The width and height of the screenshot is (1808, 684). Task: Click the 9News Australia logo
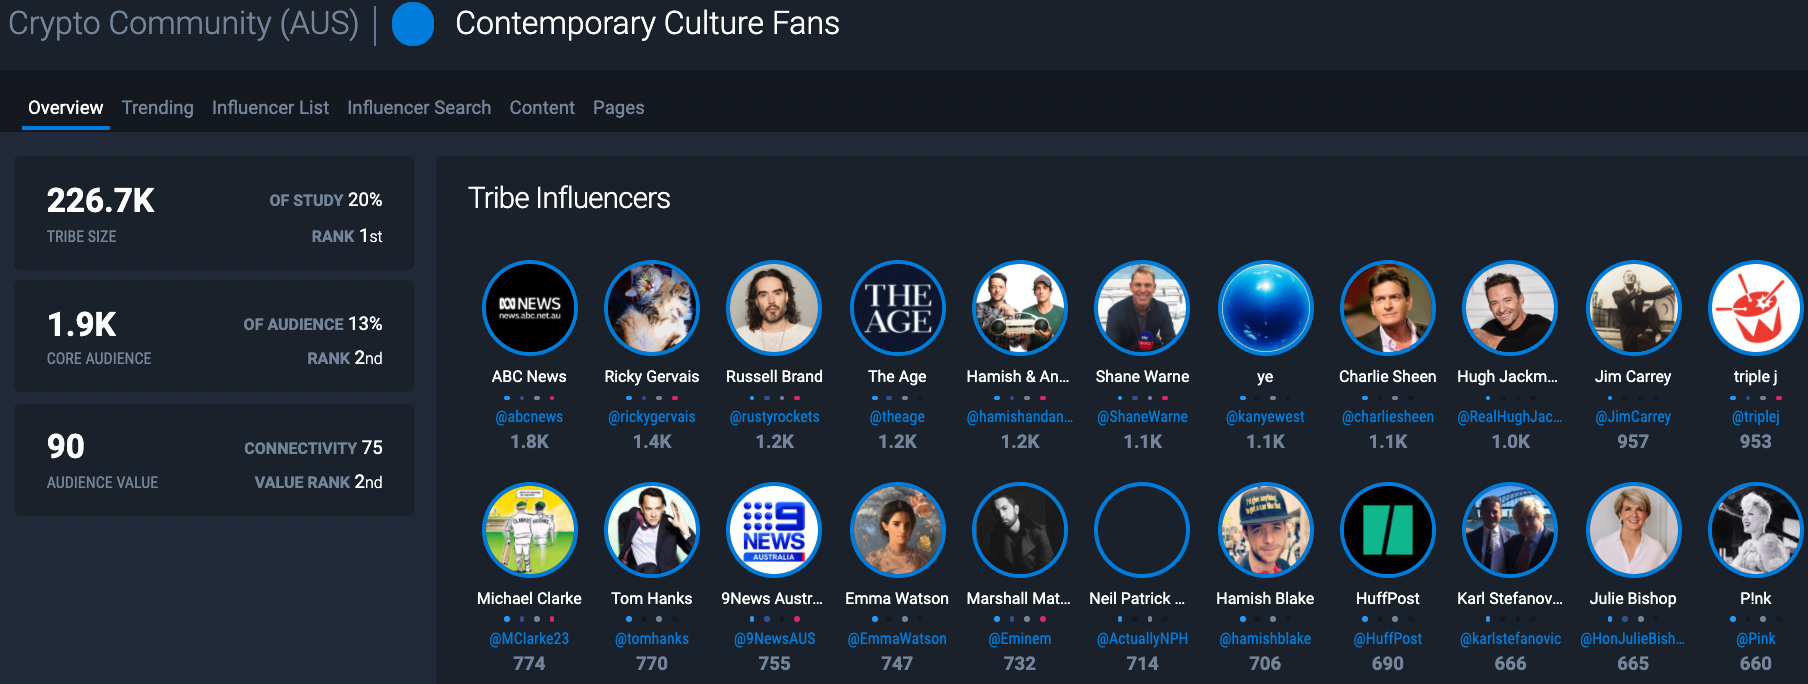pos(774,530)
